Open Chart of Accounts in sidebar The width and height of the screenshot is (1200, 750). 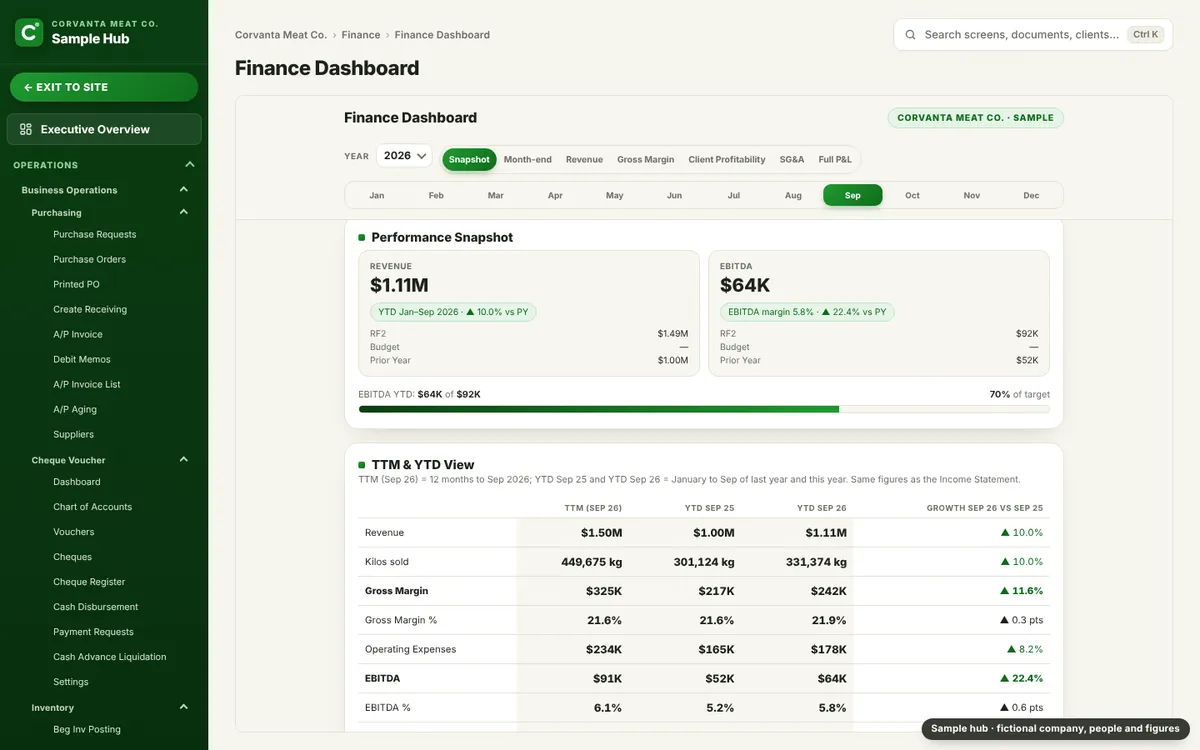pyautogui.click(x=92, y=507)
